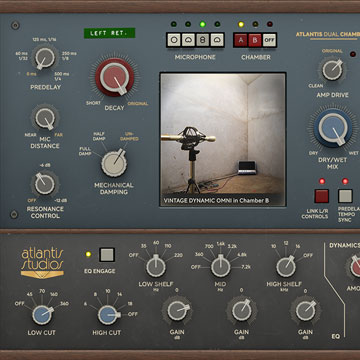Toggle the EQ Engage button

(107, 255)
